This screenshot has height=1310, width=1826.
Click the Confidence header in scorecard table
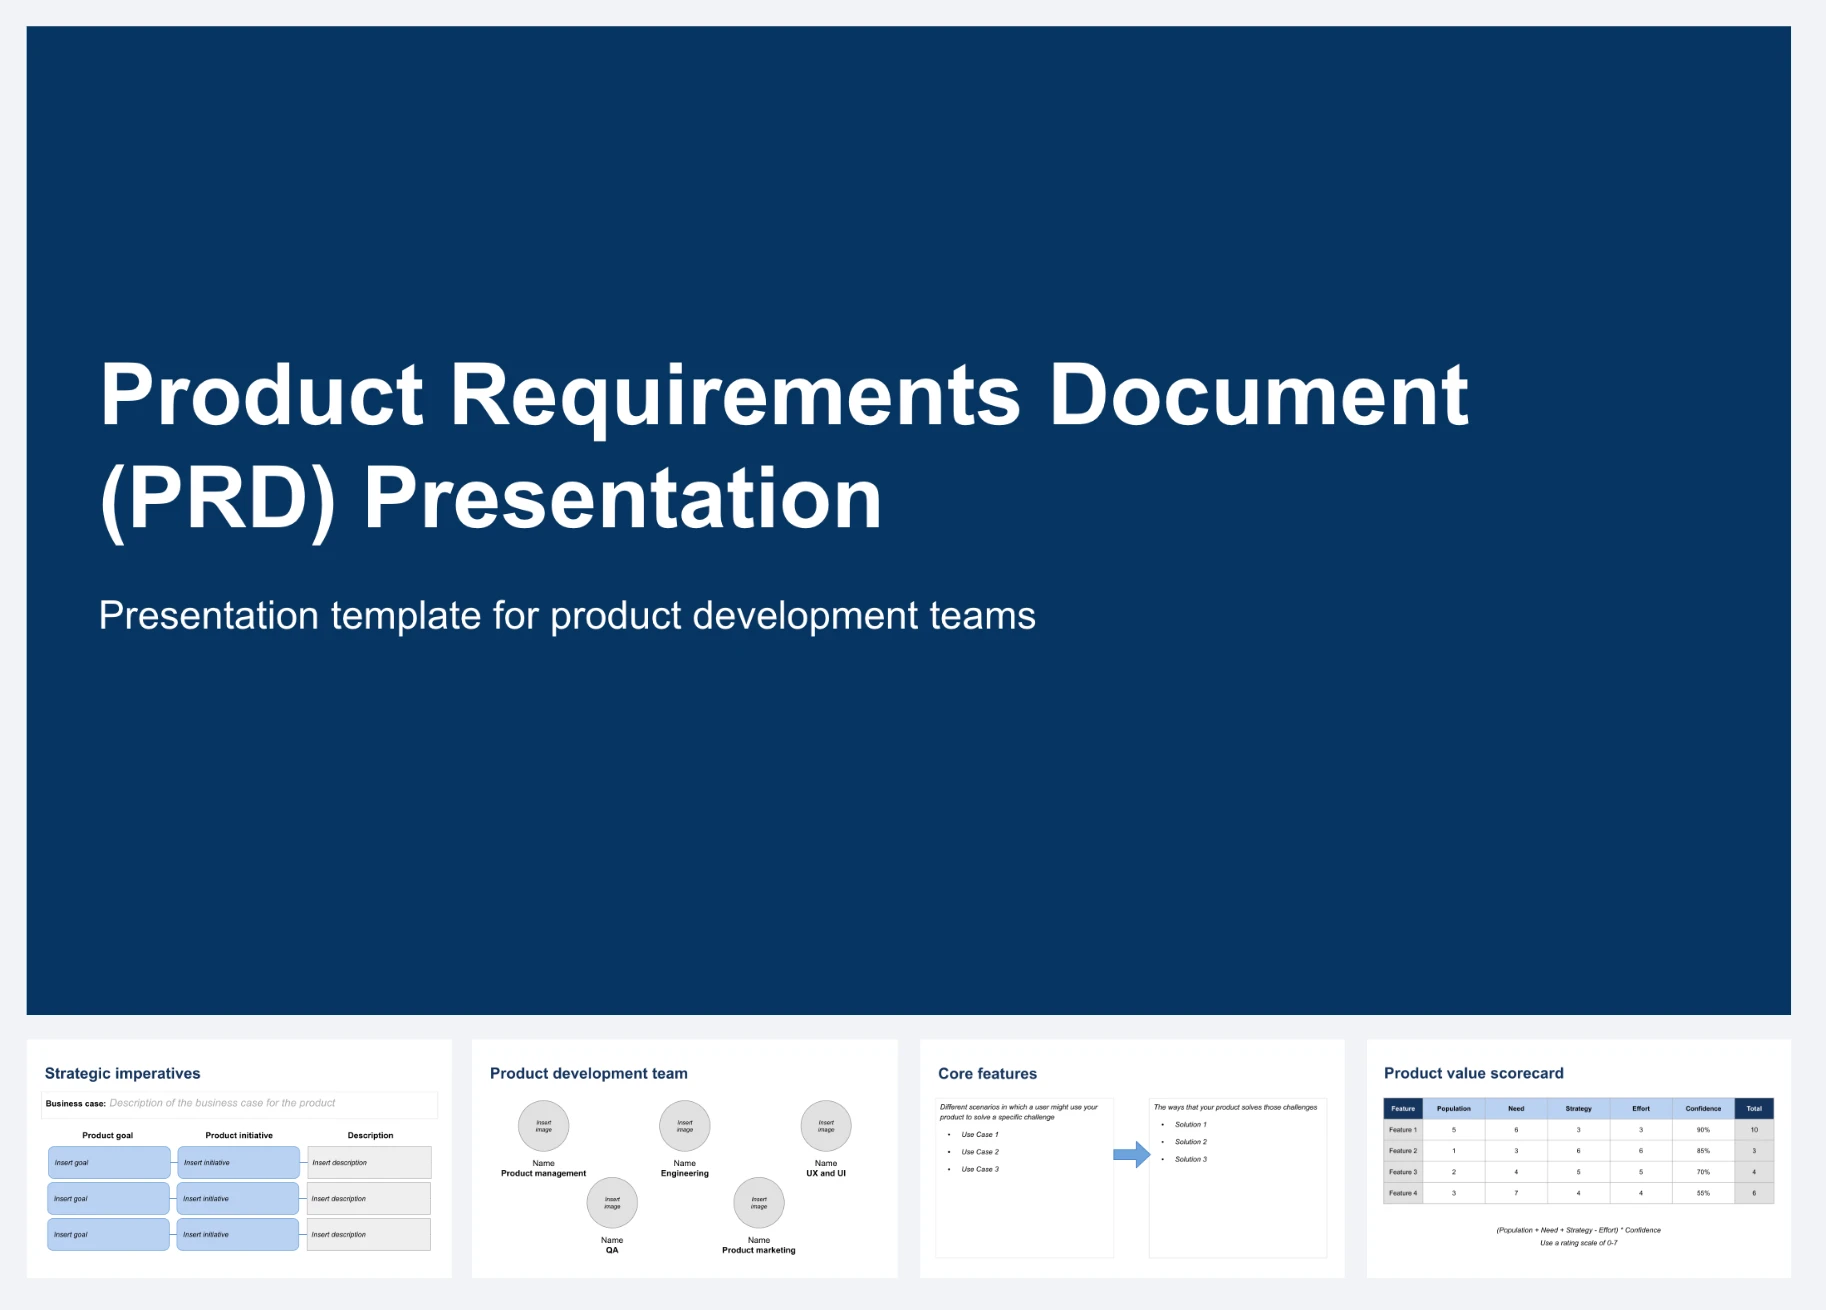[x=1703, y=1108]
